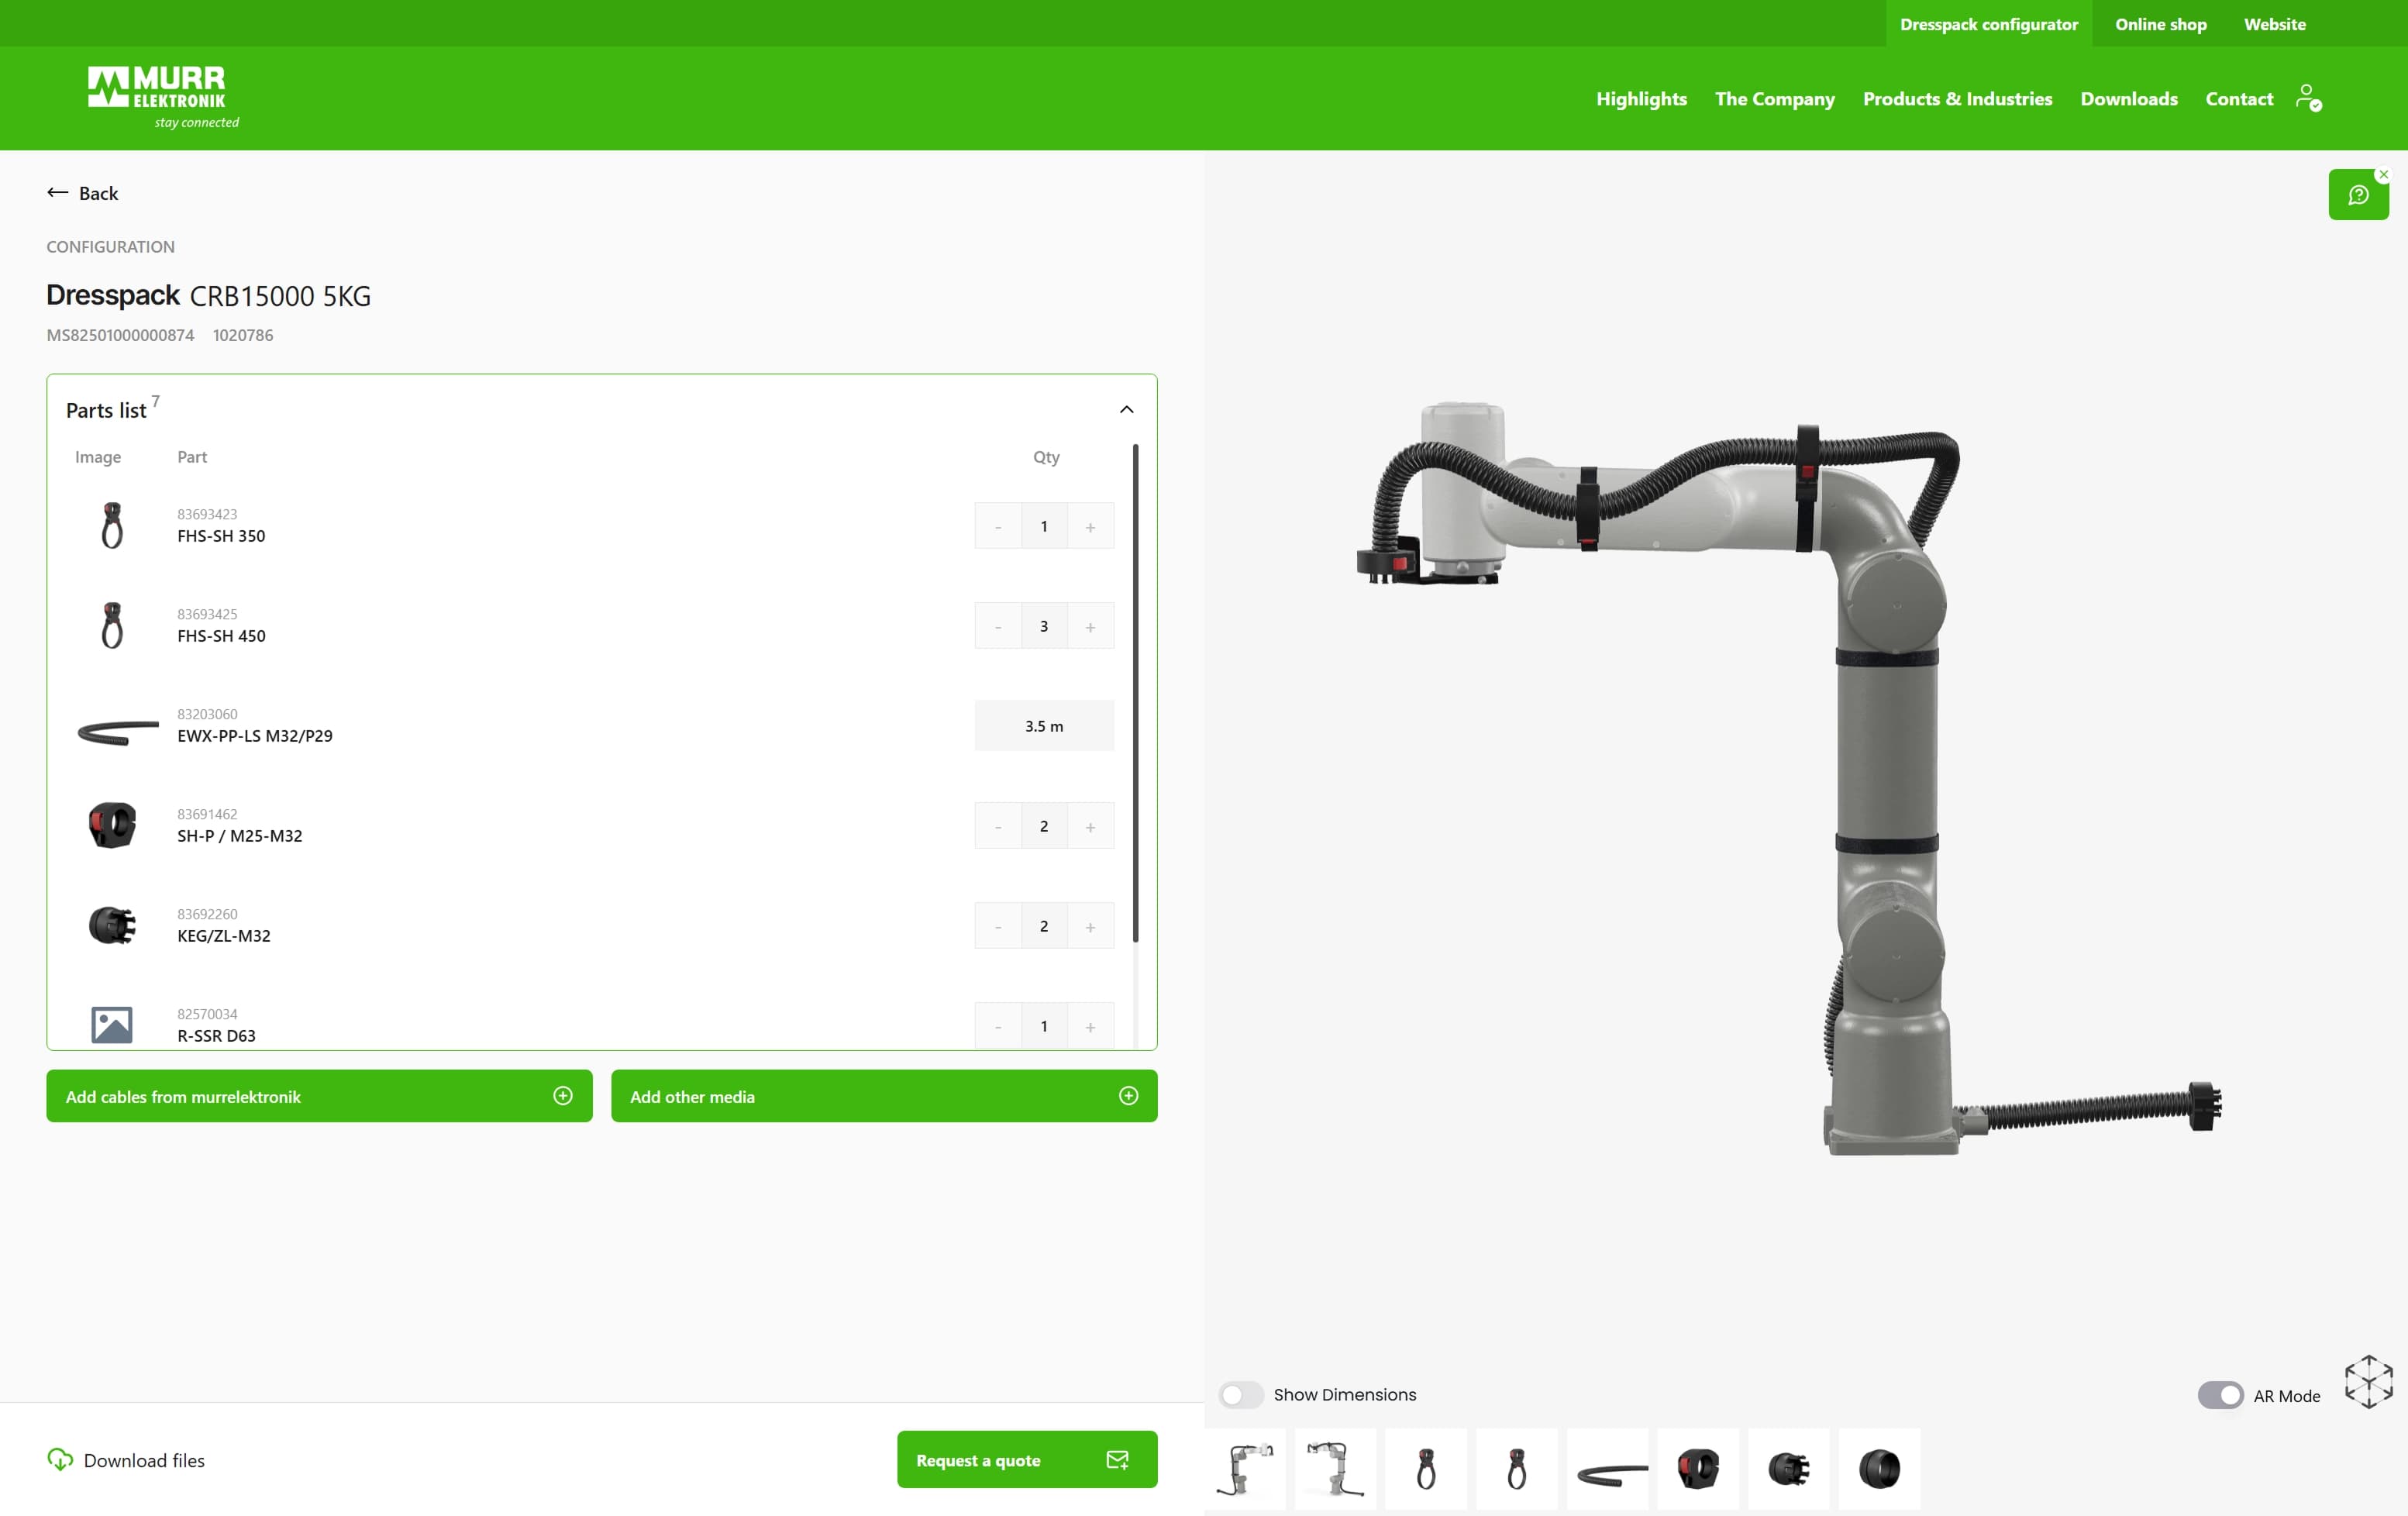The image size is (2408, 1516).
Task: Select the fourth thumbnail showing a strap holder
Action: [1517, 1469]
